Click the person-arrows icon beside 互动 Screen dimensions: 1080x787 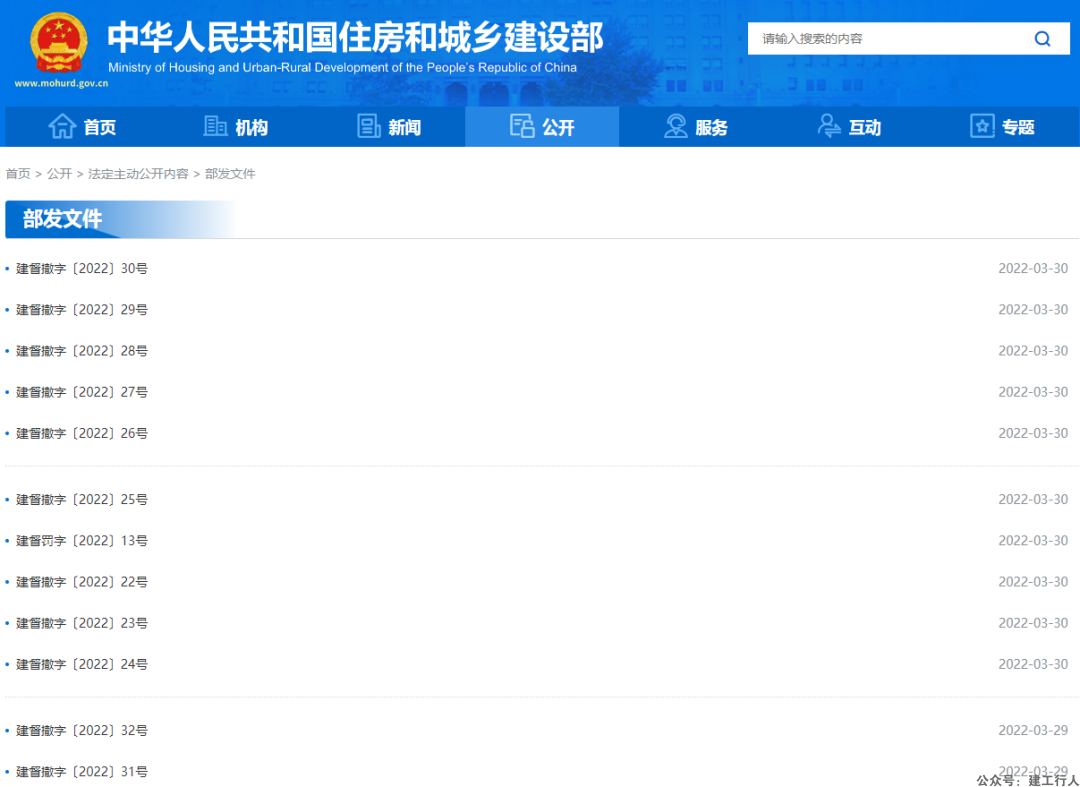point(829,127)
